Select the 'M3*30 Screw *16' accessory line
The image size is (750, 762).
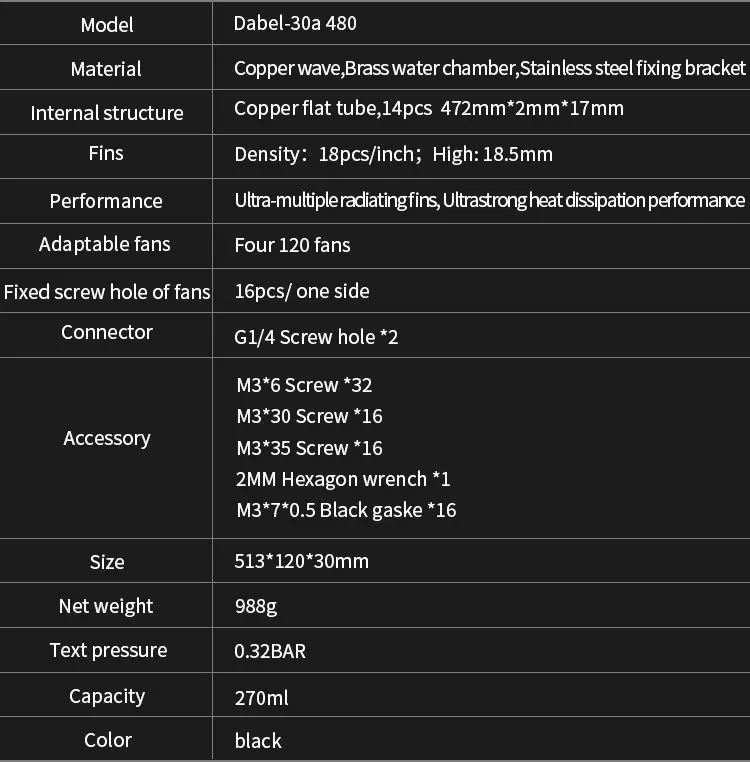pos(310,416)
